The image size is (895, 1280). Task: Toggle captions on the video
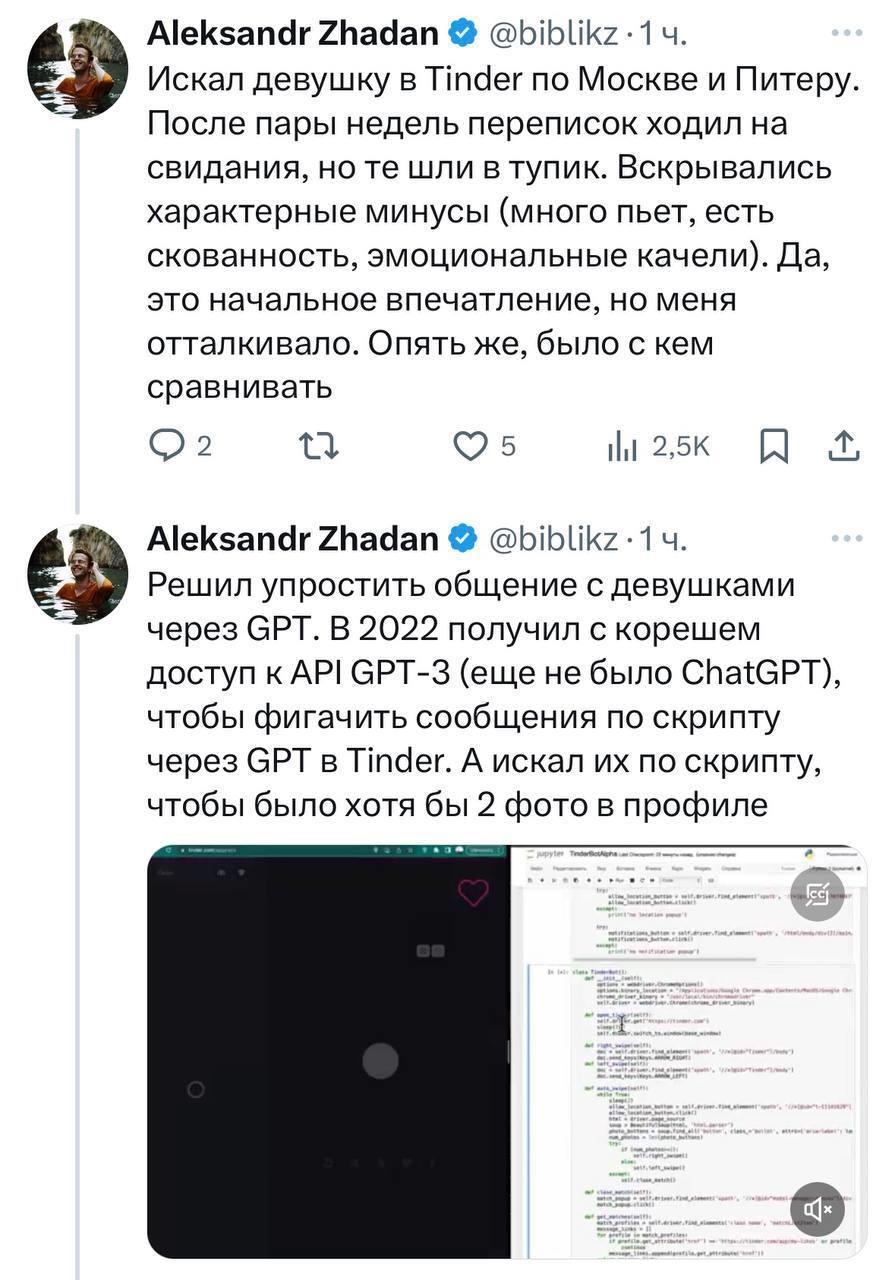(x=817, y=896)
